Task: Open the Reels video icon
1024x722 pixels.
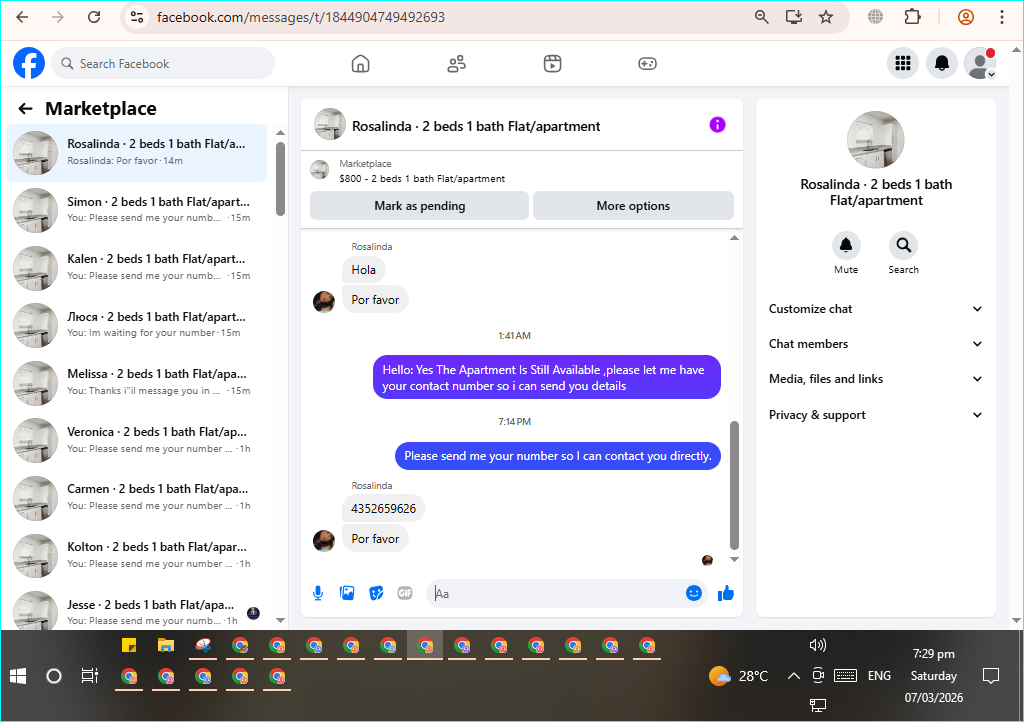Action: point(552,63)
